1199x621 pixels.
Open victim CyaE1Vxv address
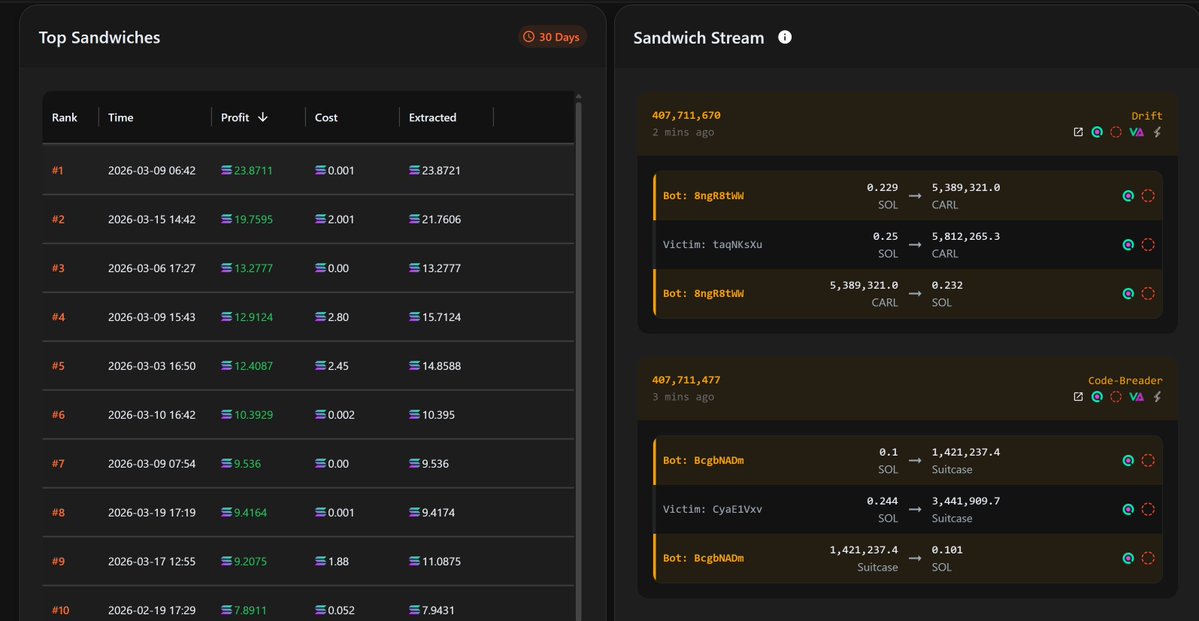[713, 509]
